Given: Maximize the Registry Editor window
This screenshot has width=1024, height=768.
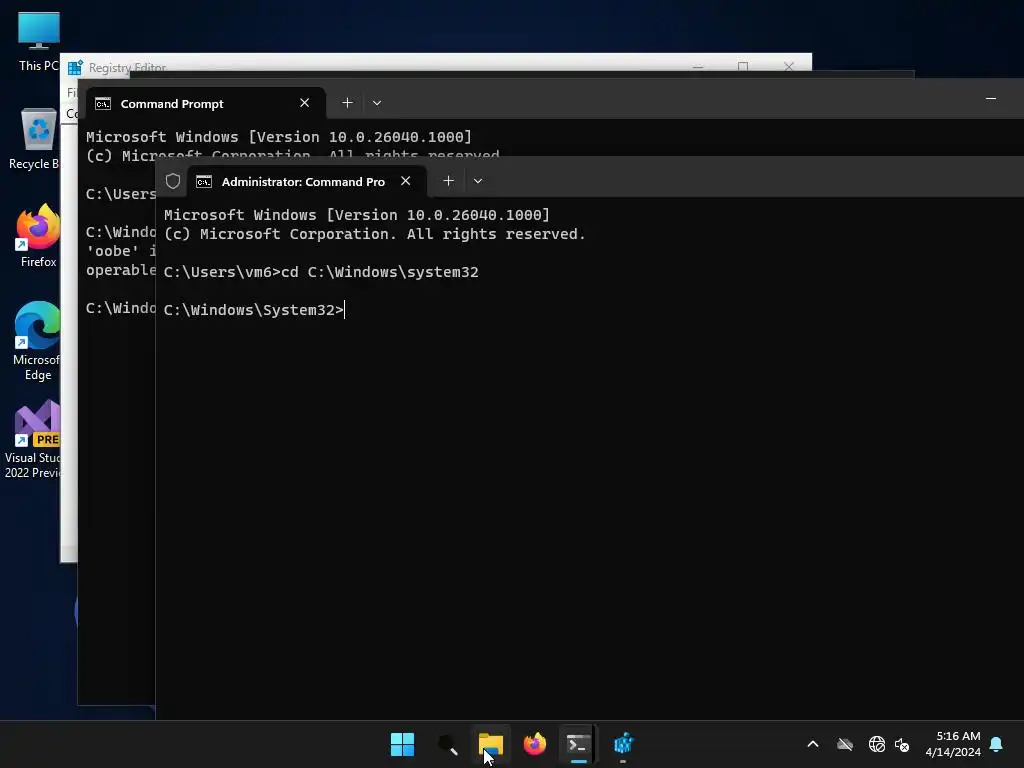Looking at the screenshot, I should [743, 66].
